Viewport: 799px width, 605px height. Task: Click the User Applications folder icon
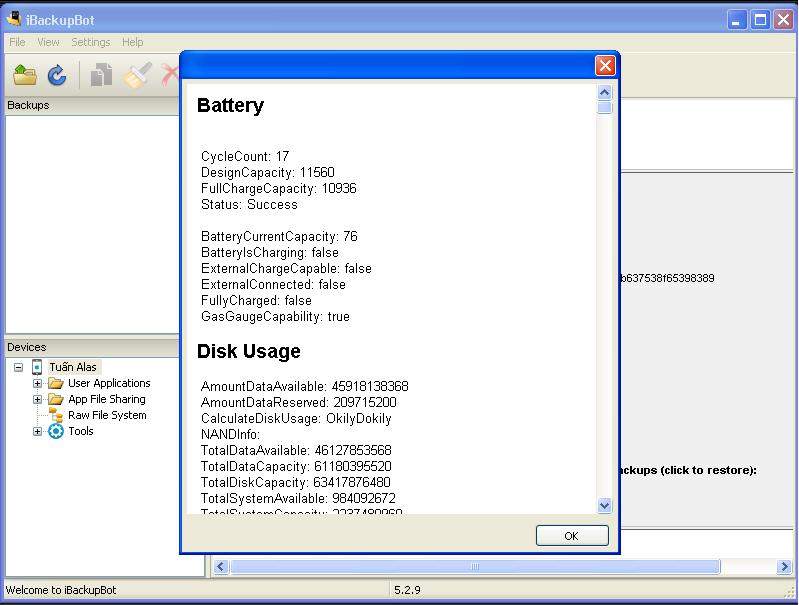[x=56, y=383]
